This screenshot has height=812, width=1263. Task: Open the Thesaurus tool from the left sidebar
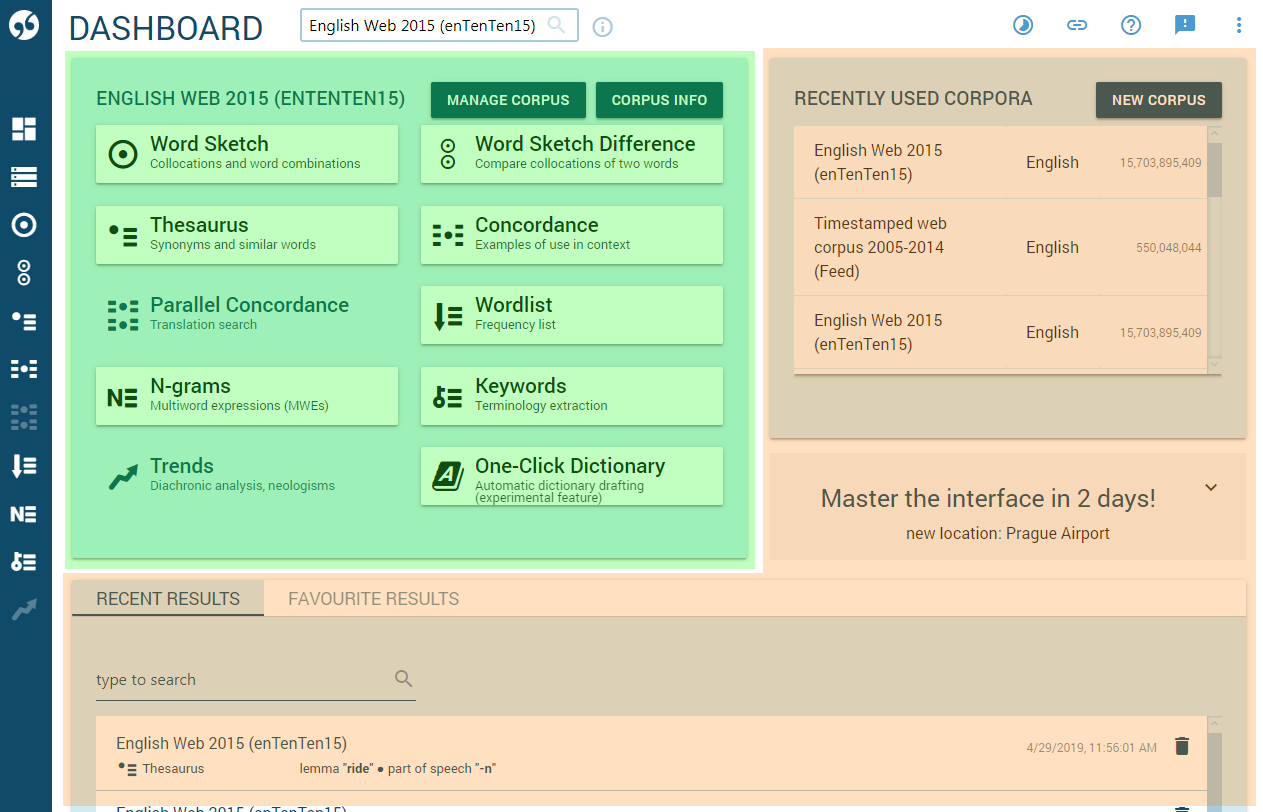point(24,321)
